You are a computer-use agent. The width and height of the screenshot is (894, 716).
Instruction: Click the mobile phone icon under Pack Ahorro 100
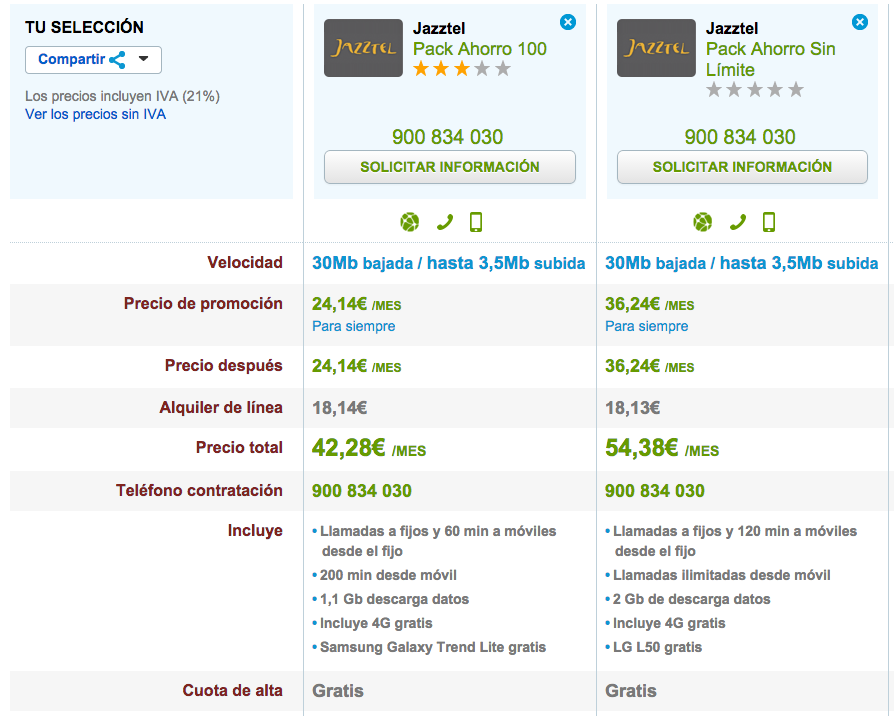(476, 222)
